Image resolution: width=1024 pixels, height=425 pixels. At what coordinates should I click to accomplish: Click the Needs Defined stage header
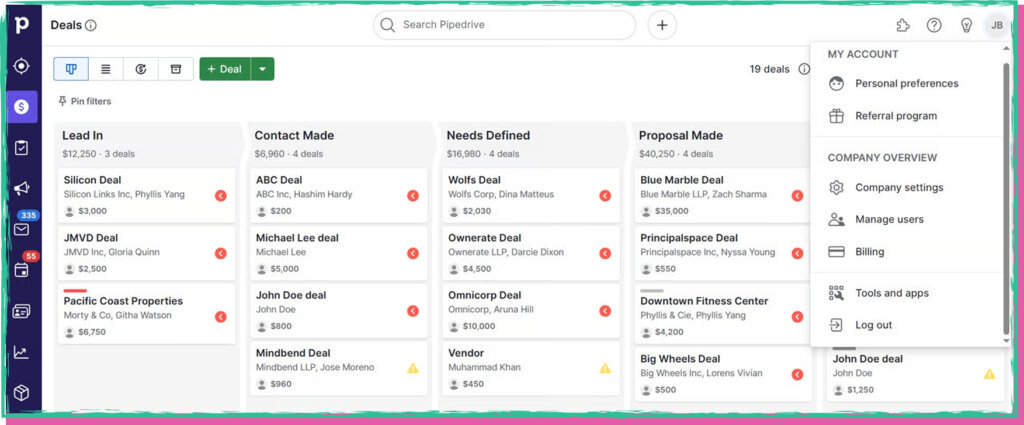coord(532,144)
